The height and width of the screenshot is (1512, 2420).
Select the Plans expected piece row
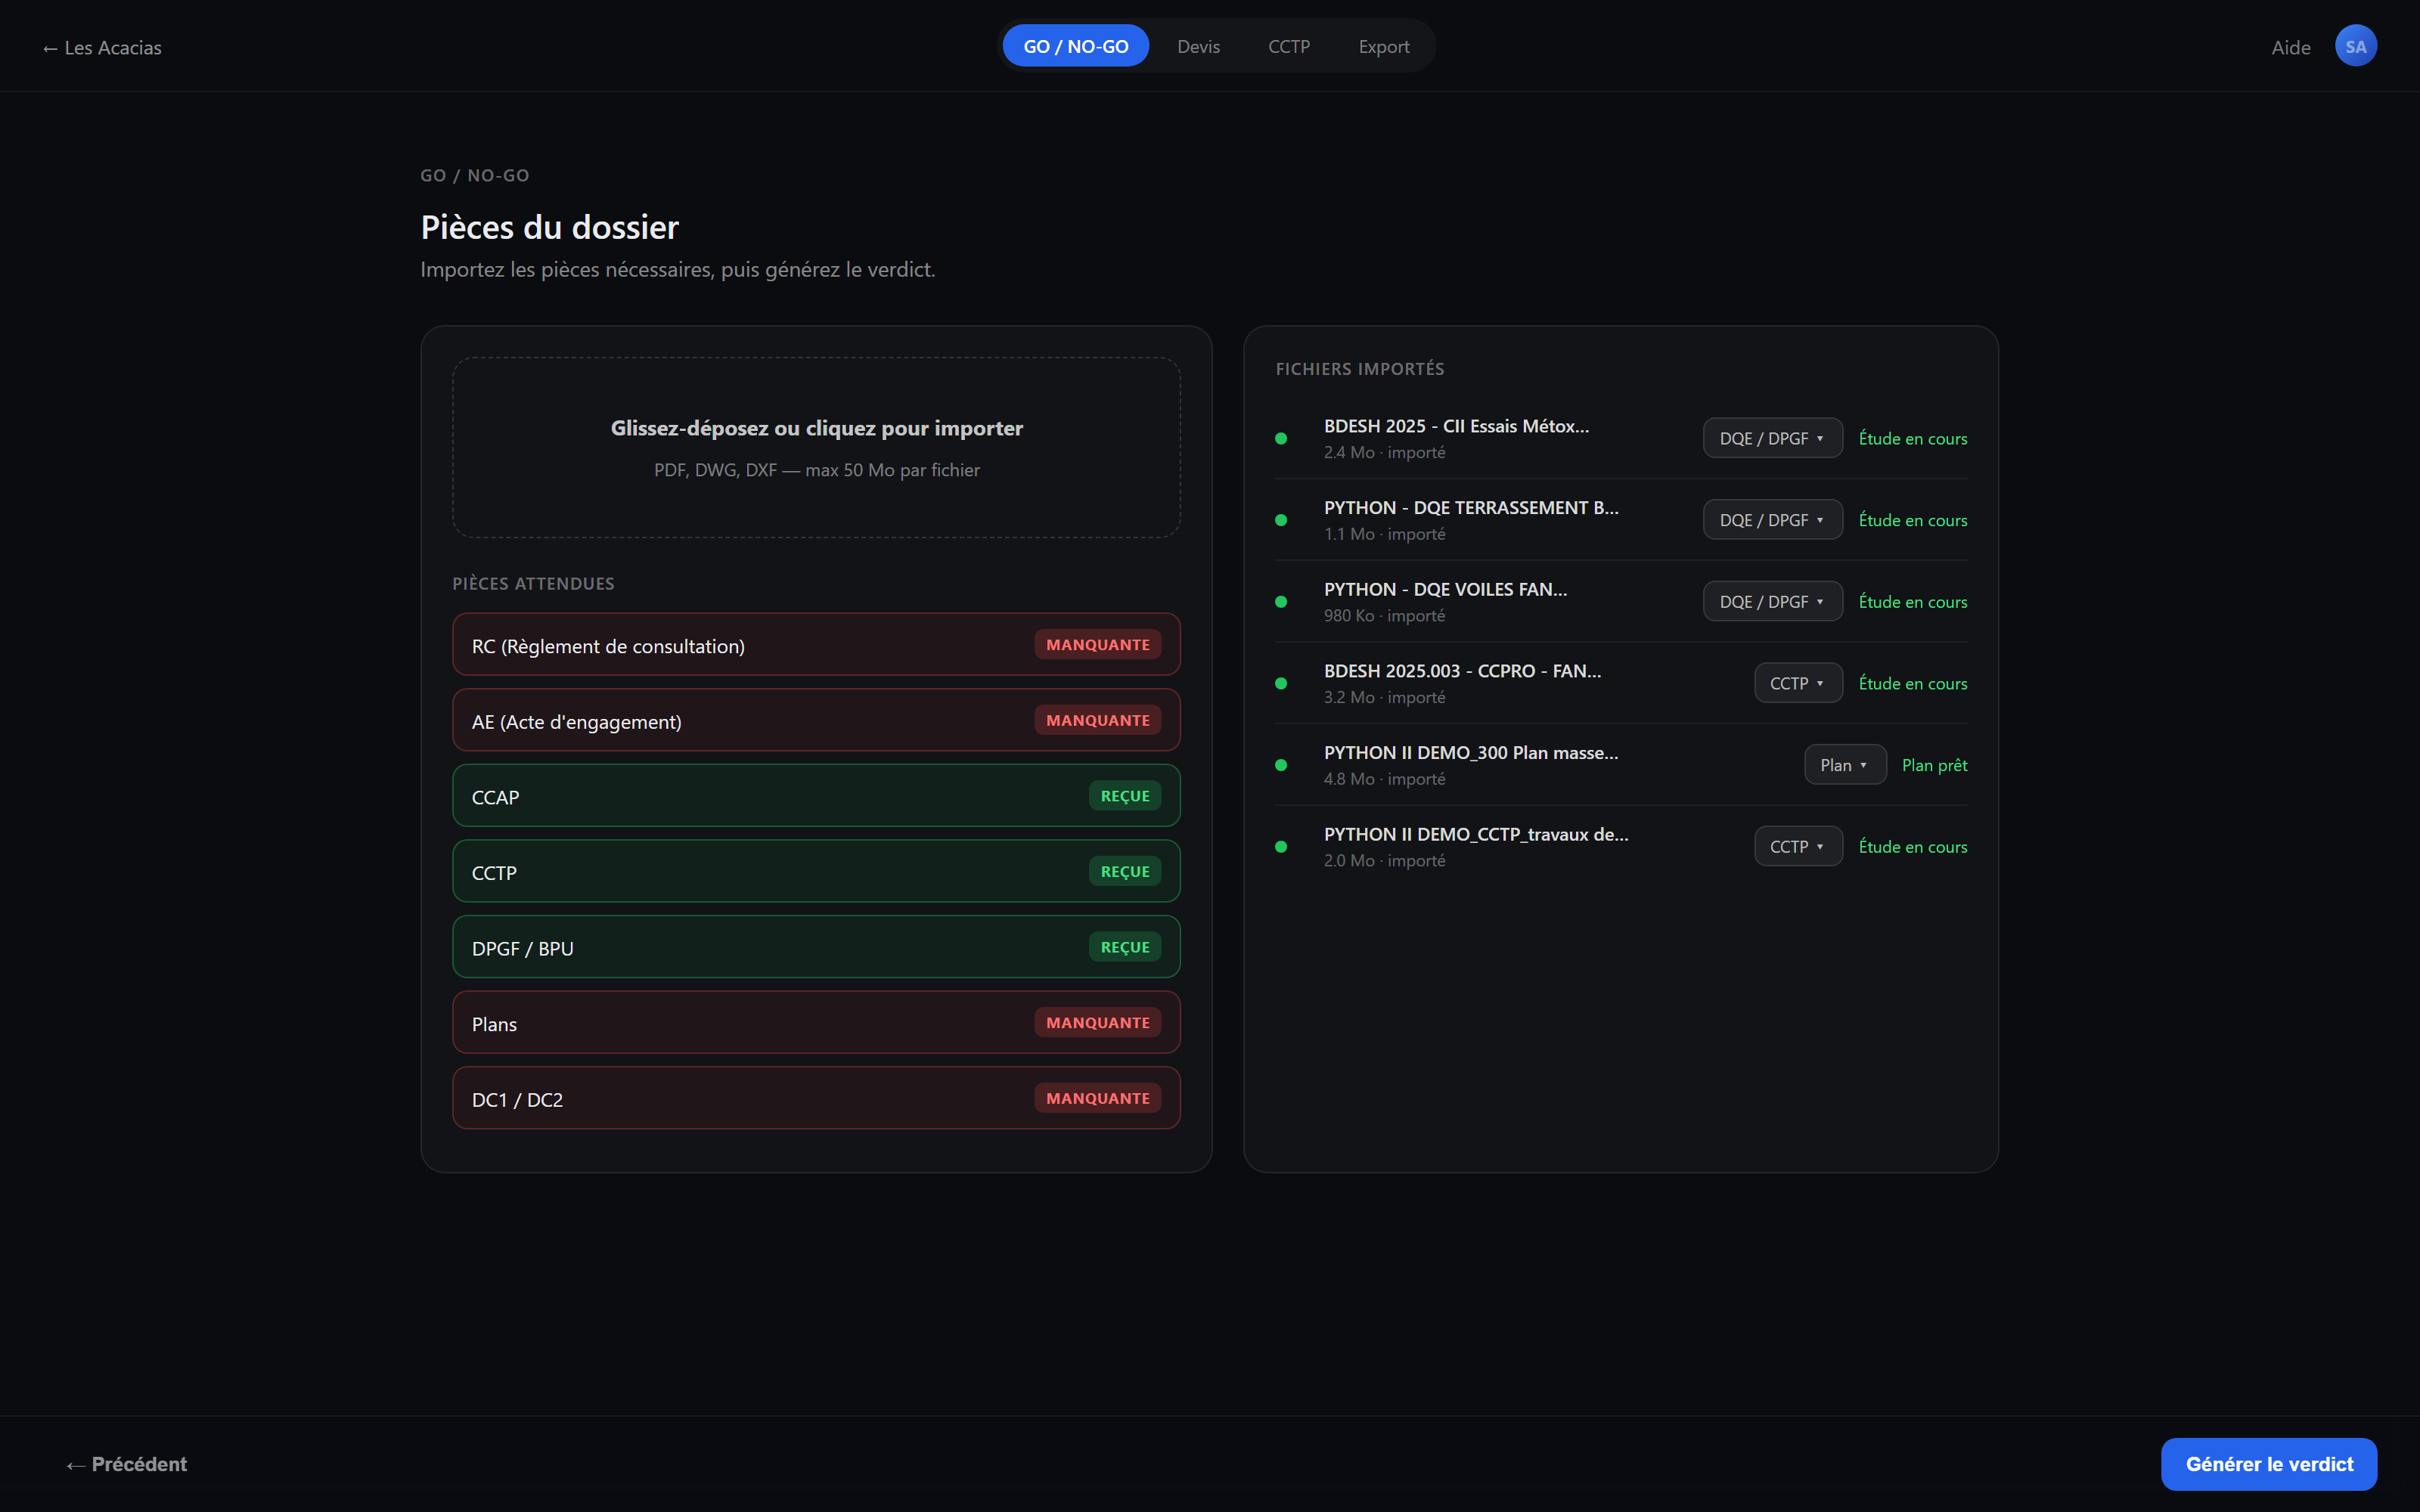coord(816,1023)
